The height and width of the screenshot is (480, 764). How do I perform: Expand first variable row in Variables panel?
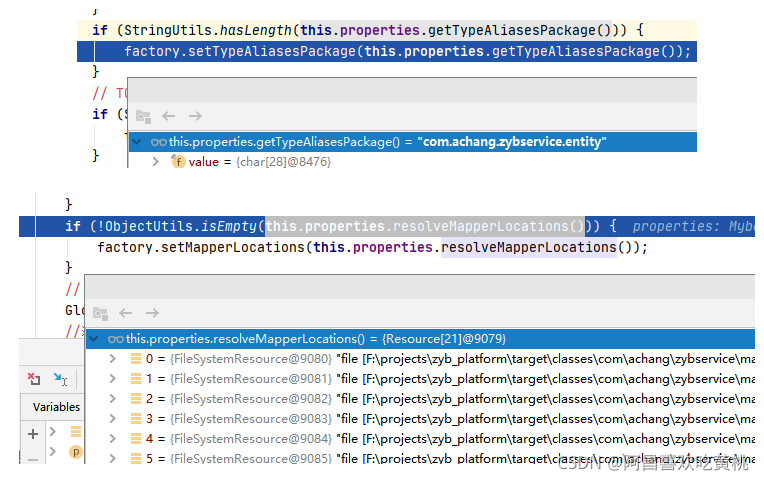(x=53, y=432)
